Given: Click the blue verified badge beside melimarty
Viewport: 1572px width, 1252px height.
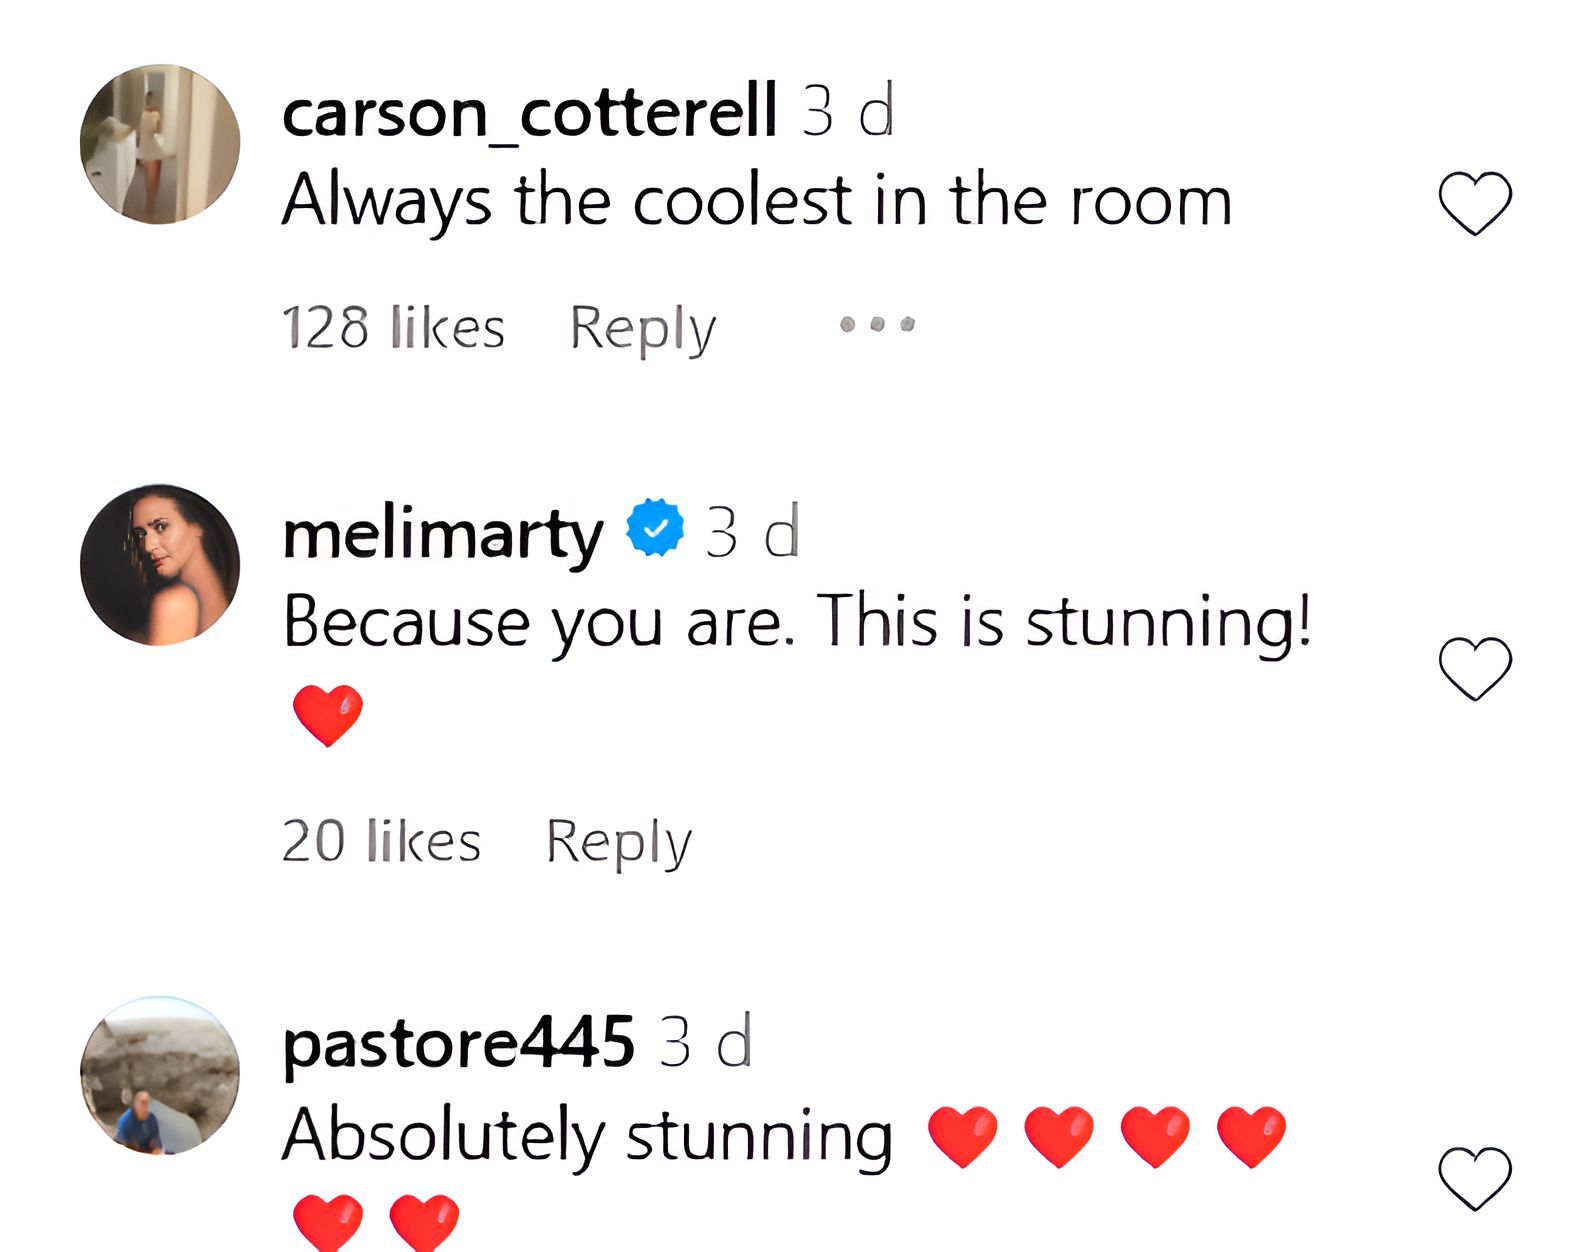Looking at the screenshot, I should pos(655,527).
